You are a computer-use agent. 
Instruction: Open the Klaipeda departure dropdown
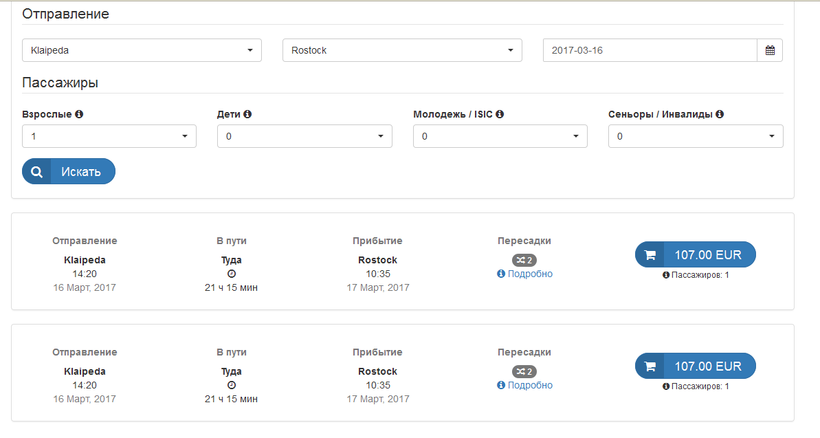tap(141, 50)
